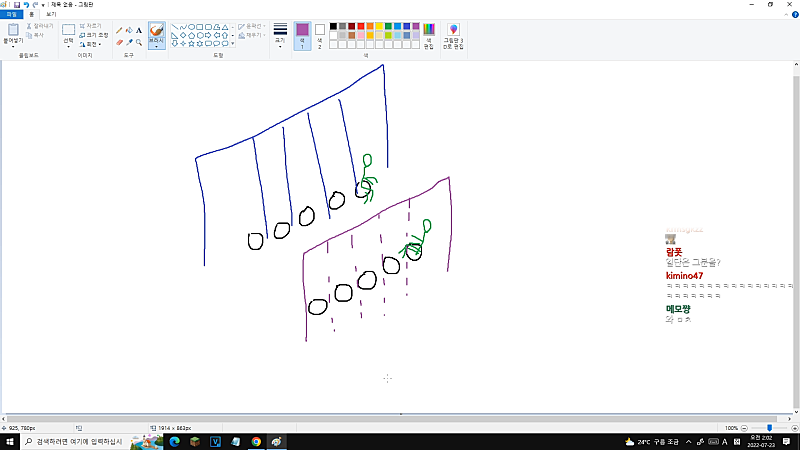Open the notification center icon
Screen dimensions: 800x450
click(786, 442)
